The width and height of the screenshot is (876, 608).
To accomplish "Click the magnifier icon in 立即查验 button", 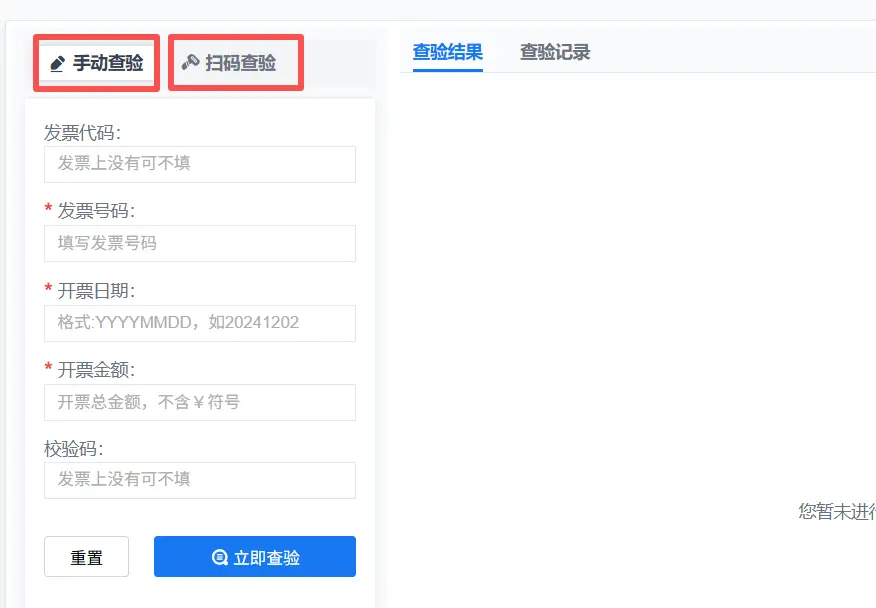I will tap(220, 558).
